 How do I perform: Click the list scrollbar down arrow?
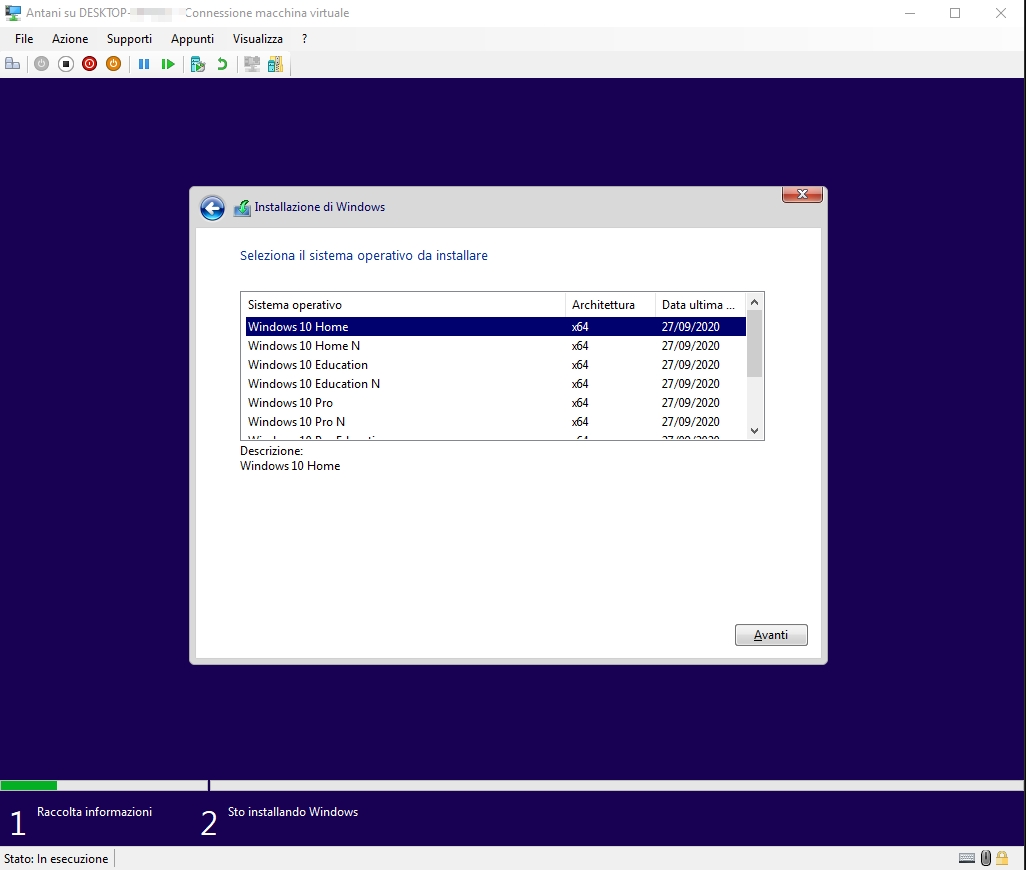(754, 430)
